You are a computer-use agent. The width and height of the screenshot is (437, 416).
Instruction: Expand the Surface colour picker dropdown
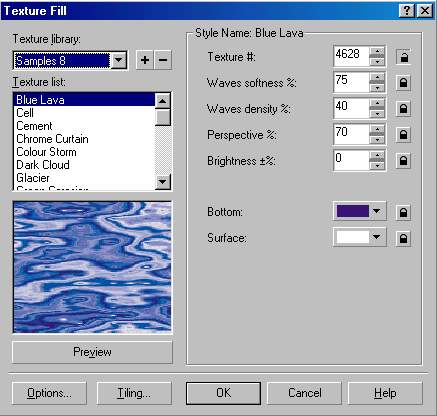coord(377,237)
